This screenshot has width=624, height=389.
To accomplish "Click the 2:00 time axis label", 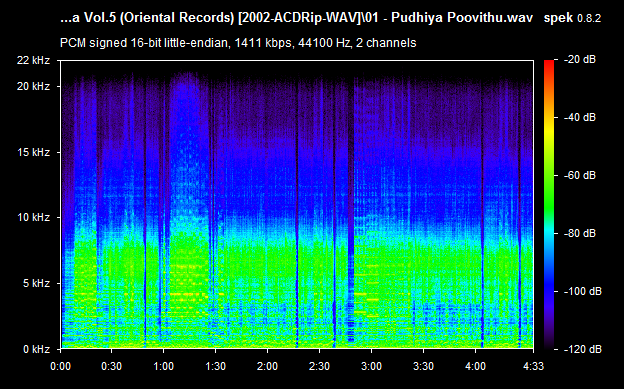I will click(267, 366).
